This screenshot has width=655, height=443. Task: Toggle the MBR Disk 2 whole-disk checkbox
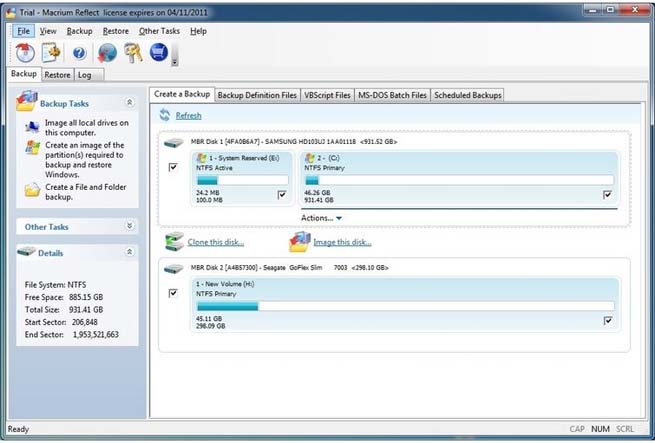point(173,293)
